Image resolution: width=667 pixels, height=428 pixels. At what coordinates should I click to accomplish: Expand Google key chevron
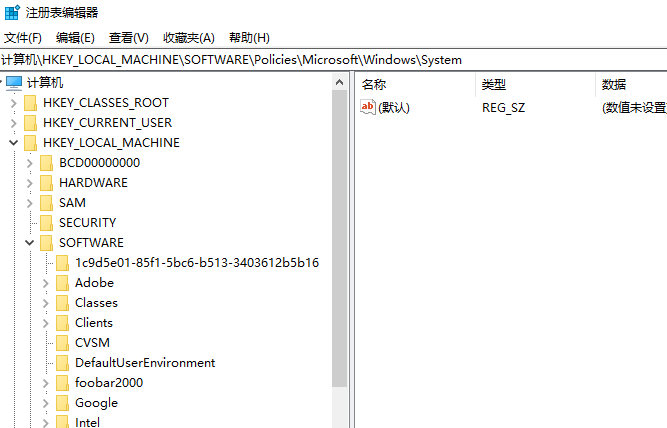click(x=46, y=403)
